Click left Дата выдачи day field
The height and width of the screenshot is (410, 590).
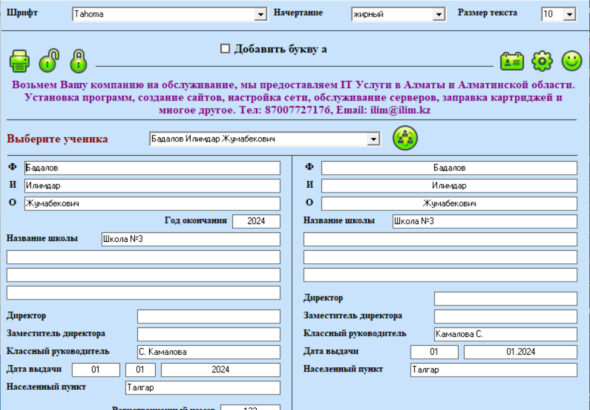pos(96,370)
